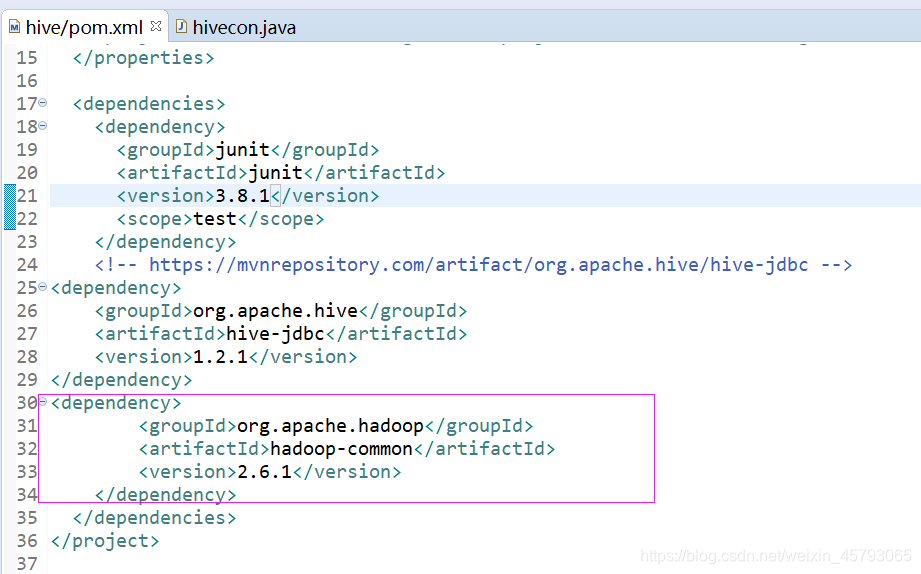Click line number 16 in the gutter
This screenshot has height=574, width=921.
tap(27, 80)
